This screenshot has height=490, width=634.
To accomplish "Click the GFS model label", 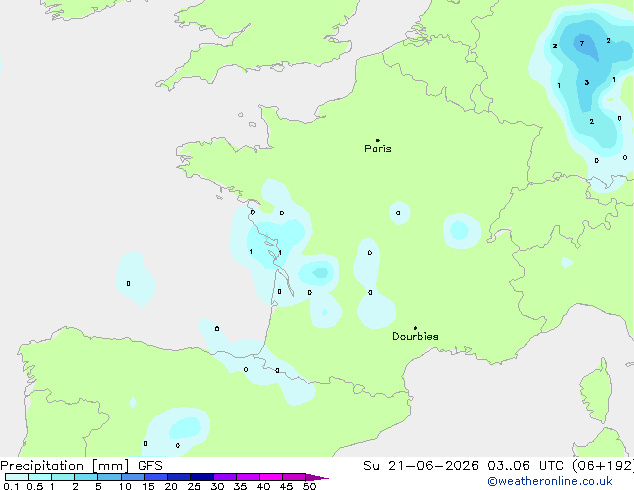I will 150,466.
